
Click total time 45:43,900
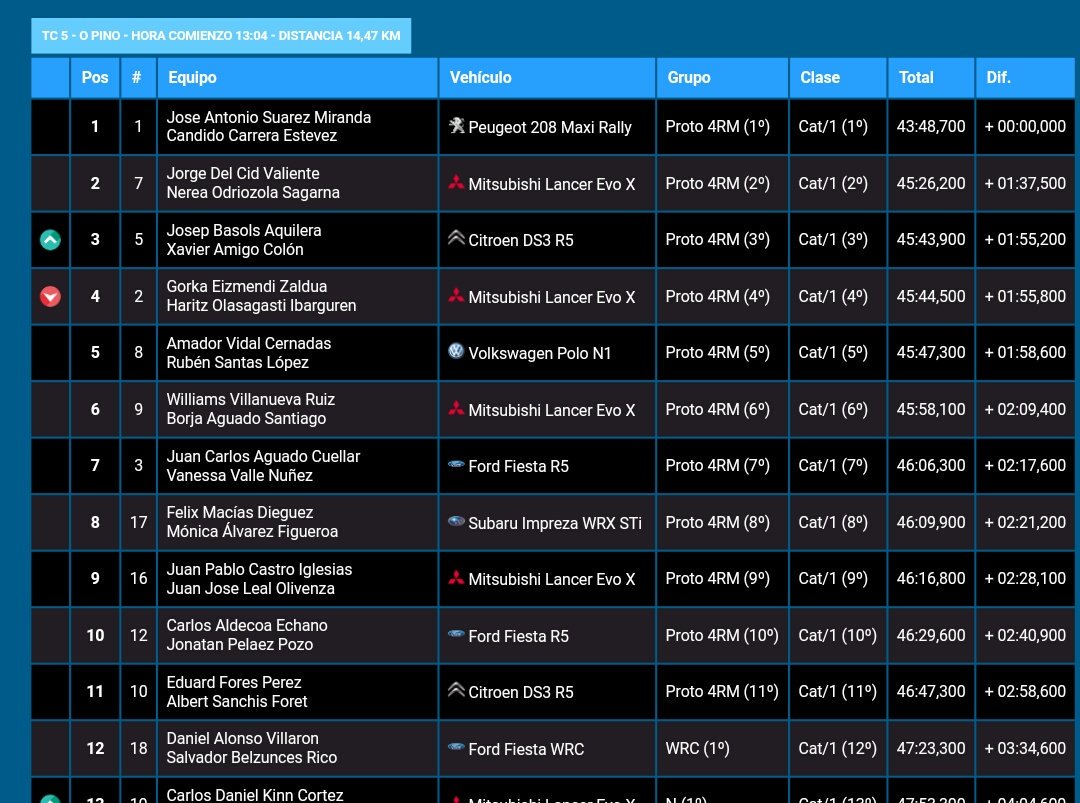[x=931, y=240]
